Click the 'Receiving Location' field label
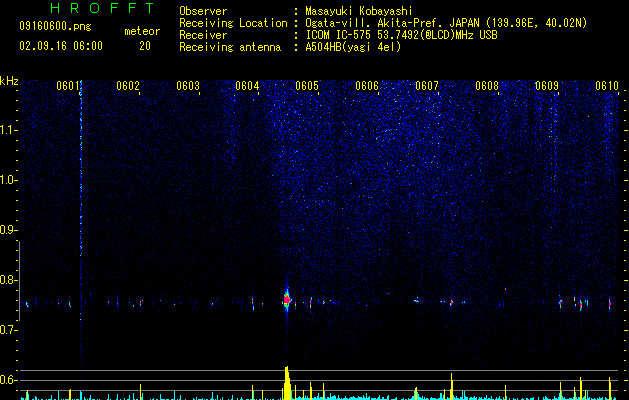 pyautogui.click(x=233, y=23)
